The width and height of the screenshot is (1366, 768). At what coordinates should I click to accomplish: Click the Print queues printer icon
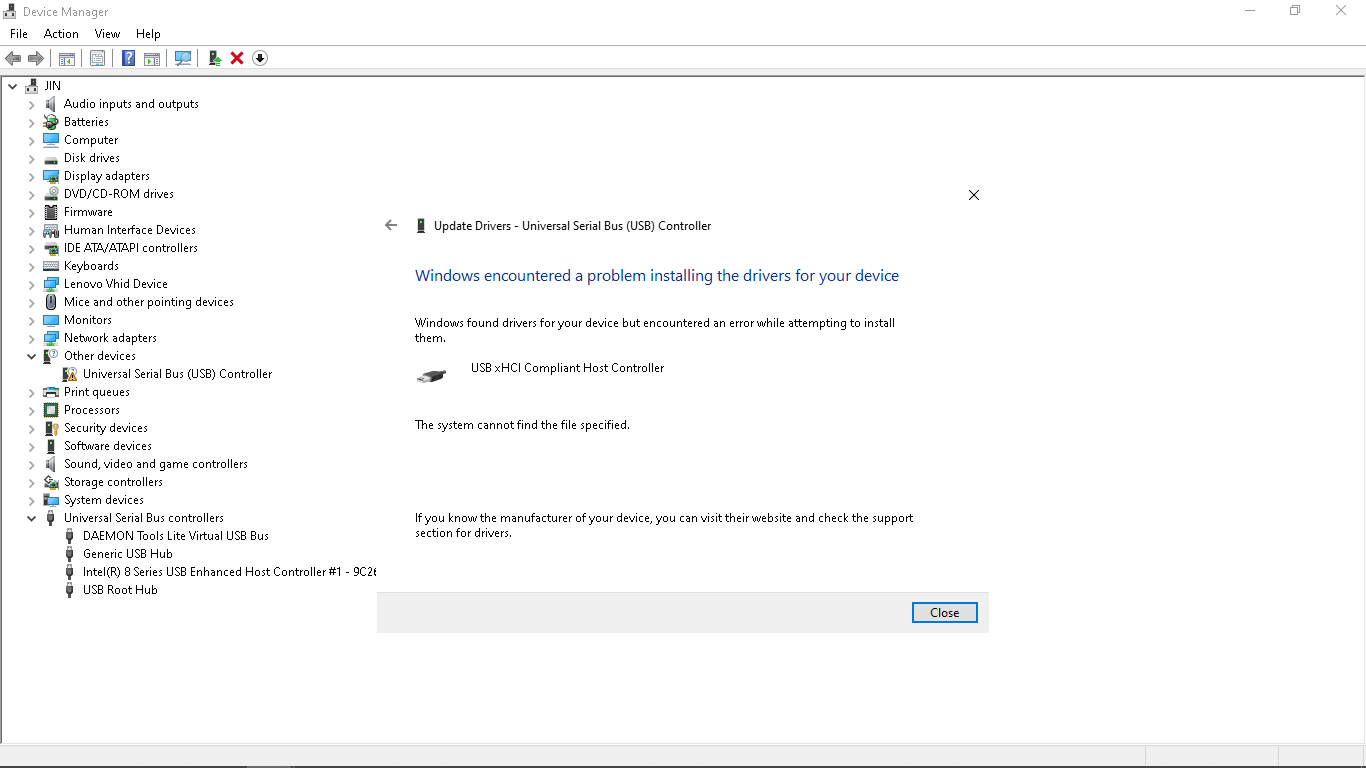click(51, 392)
